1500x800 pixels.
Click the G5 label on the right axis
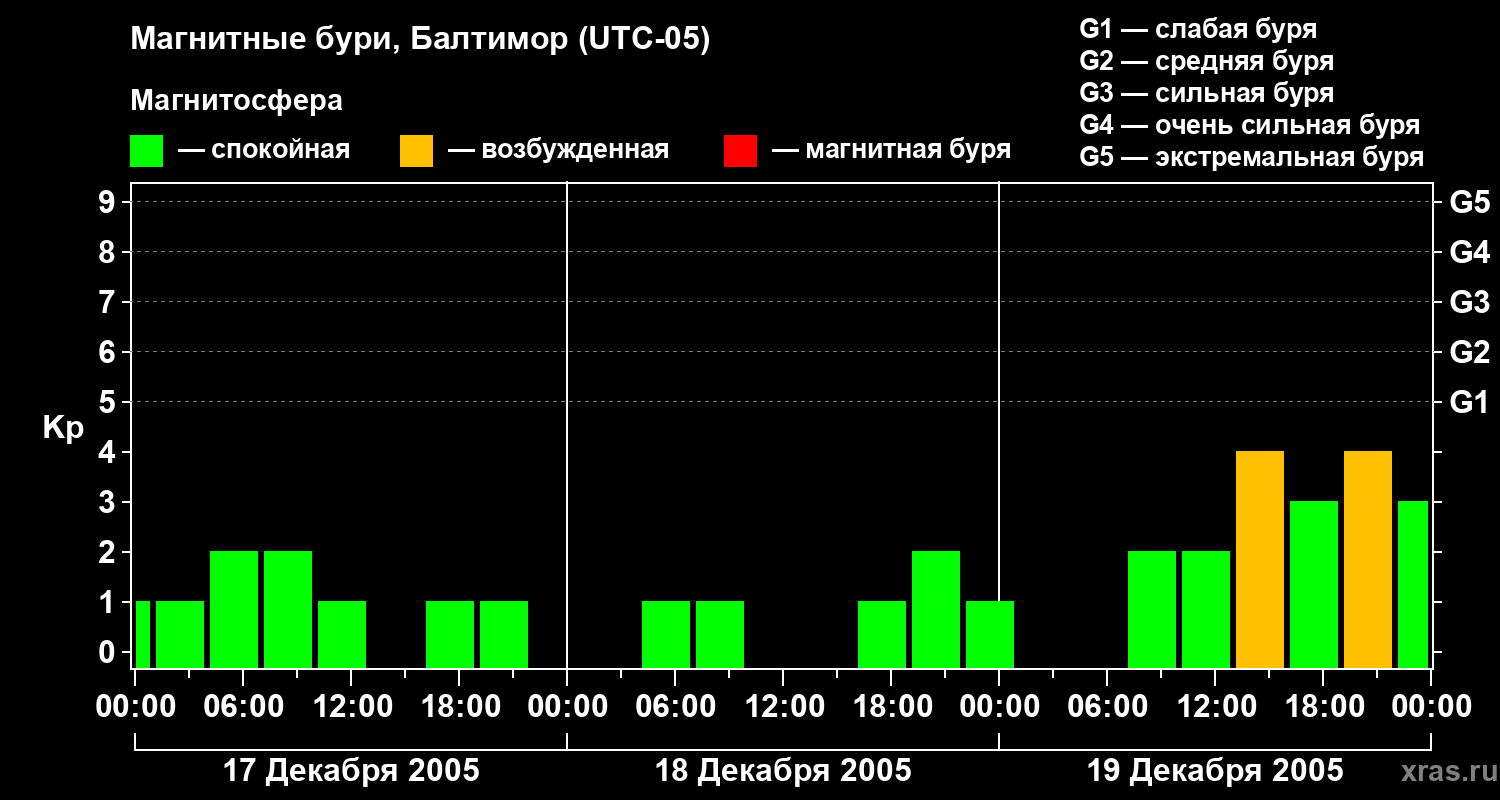point(1469,202)
